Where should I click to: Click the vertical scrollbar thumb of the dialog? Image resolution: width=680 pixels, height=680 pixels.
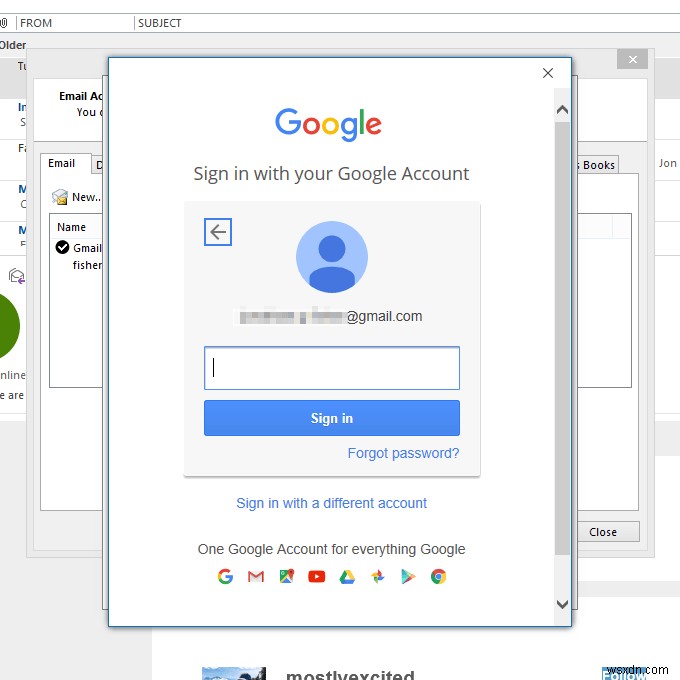pyautogui.click(x=562, y=338)
